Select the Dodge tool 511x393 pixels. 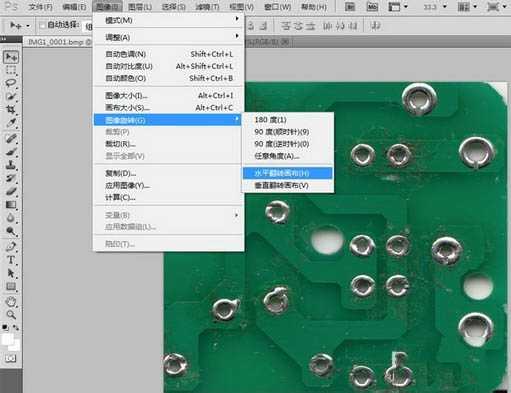pos(11,231)
